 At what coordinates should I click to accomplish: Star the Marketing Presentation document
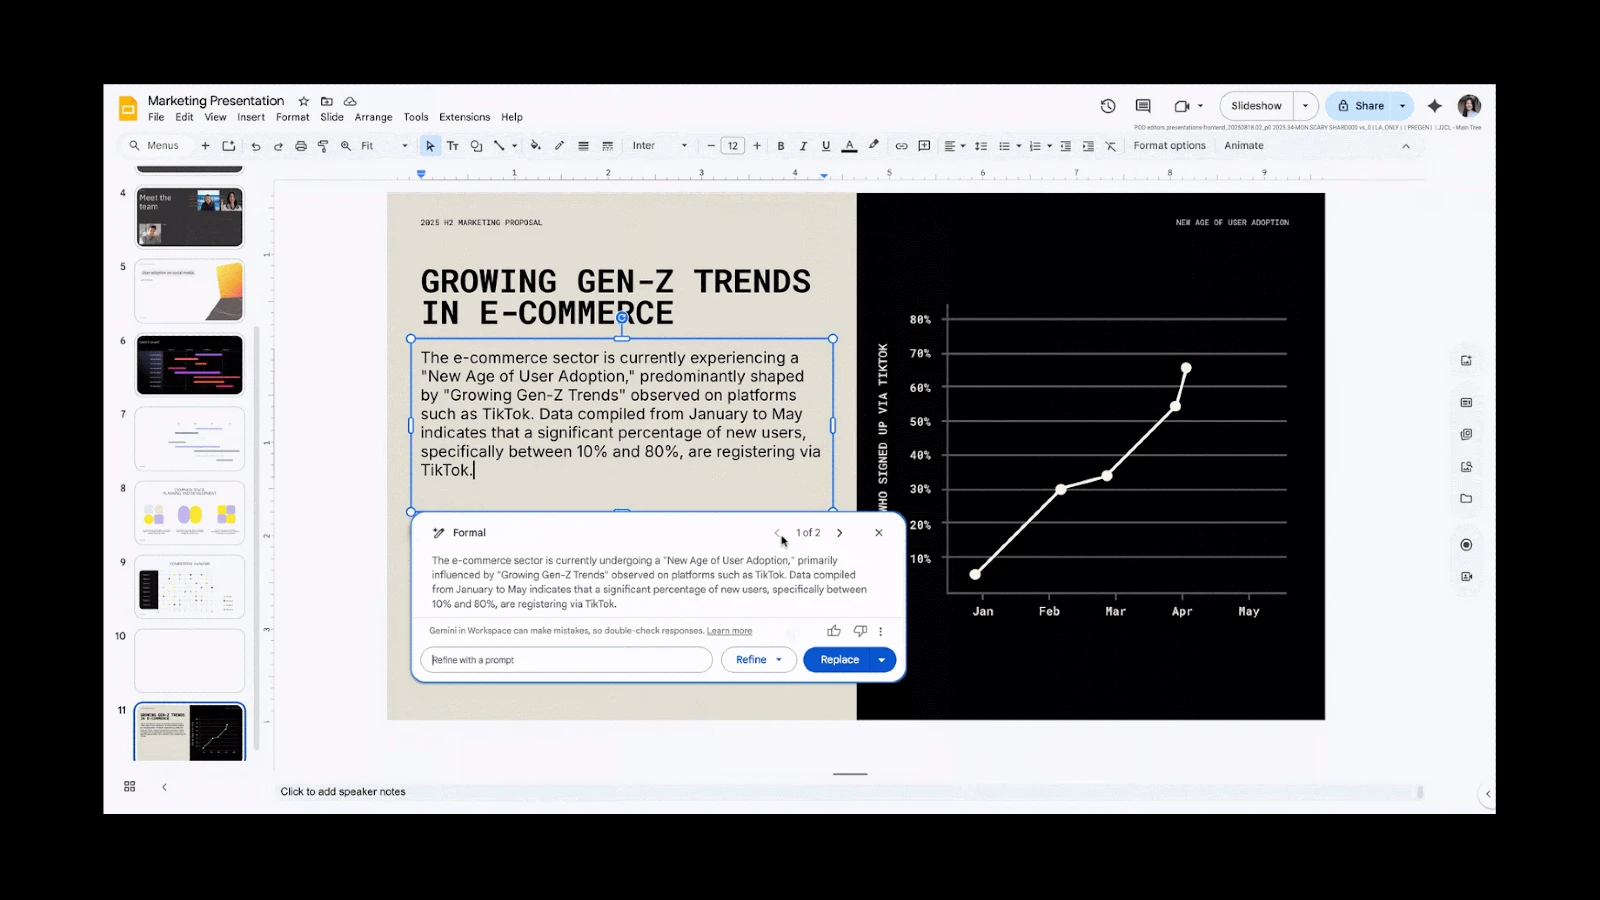click(x=304, y=101)
